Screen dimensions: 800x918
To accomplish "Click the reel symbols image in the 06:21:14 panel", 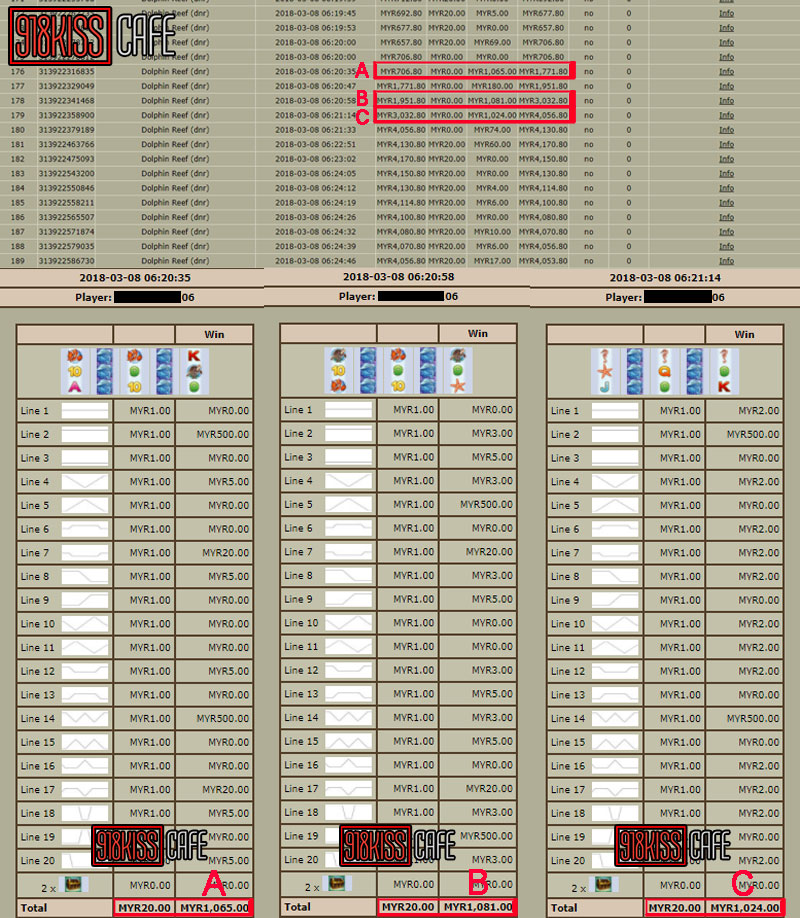I will (x=665, y=371).
